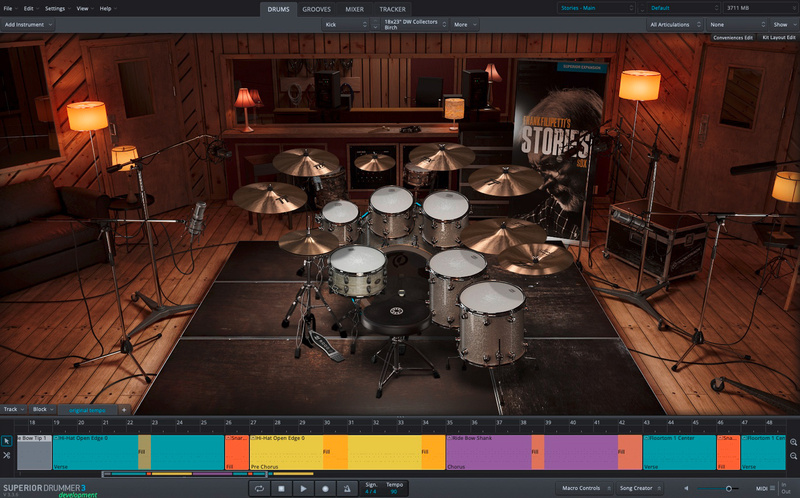The width and height of the screenshot is (800, 498).
Task: Open the Stories - Main library selector
Action: [x=596, y=8]
